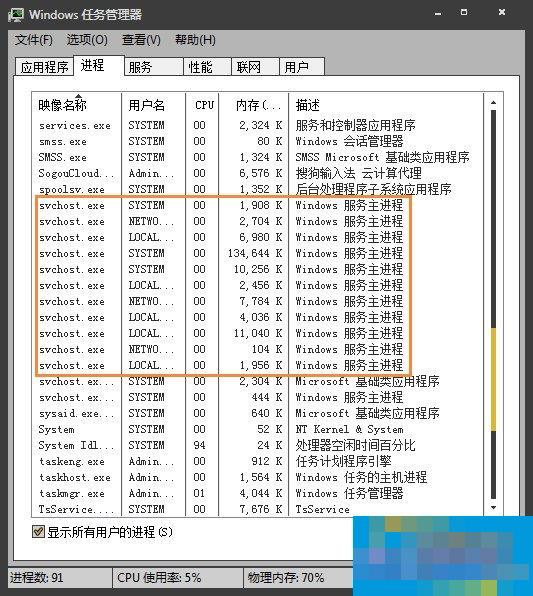
Task: Select svchost.exe row using 134,644 K
Action: click(x=257, y=253)
